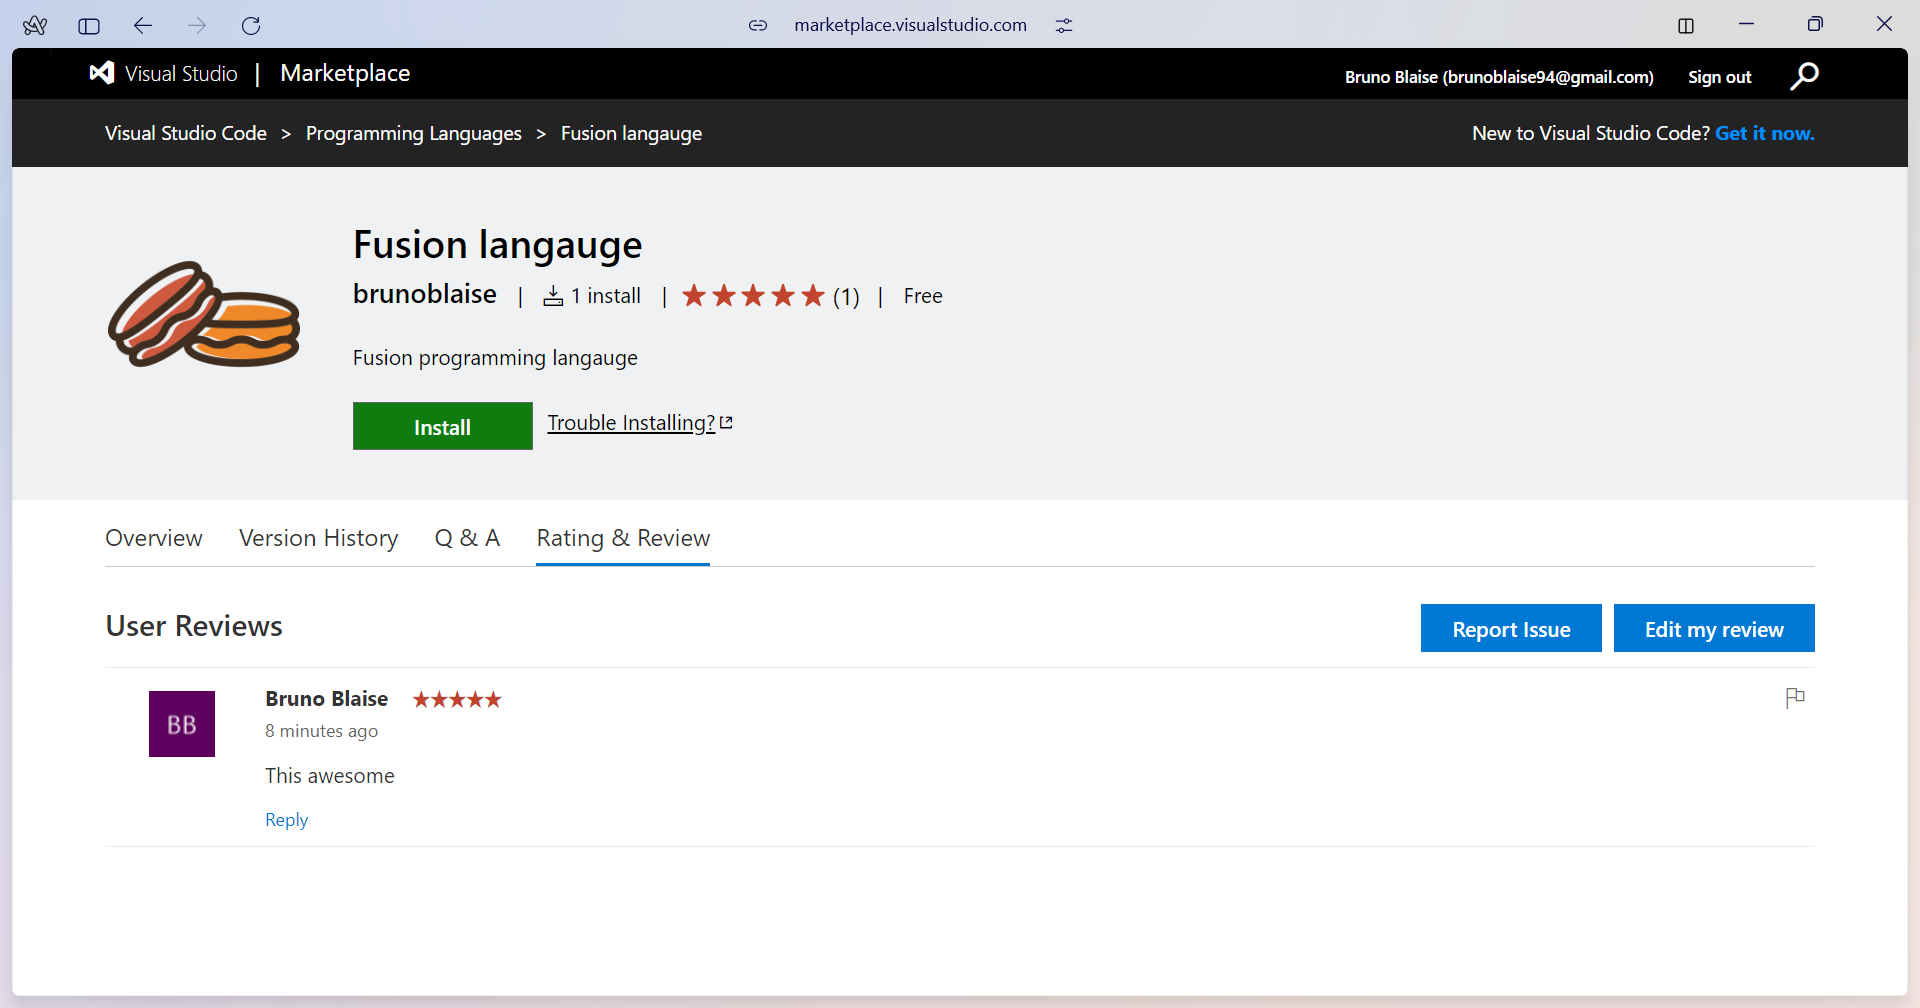
Task: Click the Fusion langauge extension logo image
Action: (204, 315)
